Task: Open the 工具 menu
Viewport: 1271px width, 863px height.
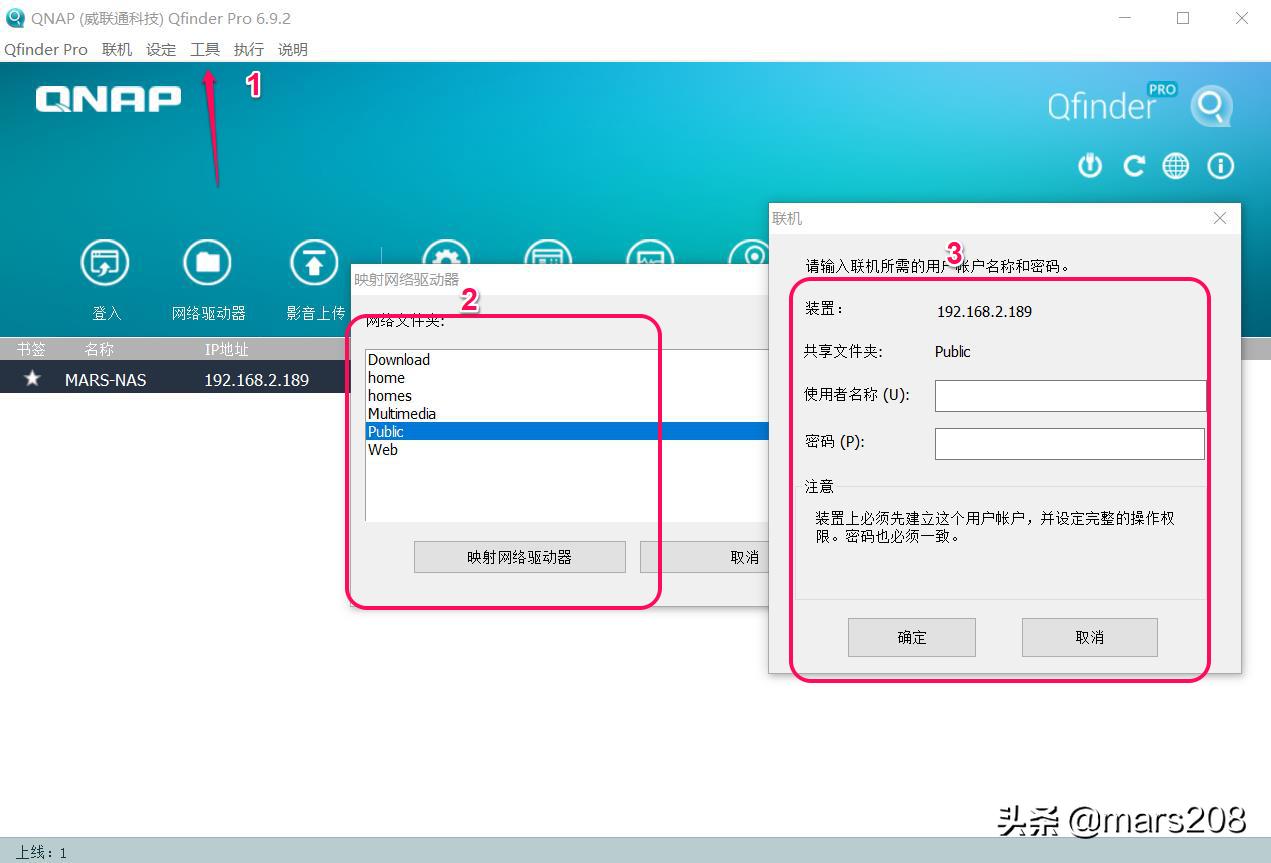Action: (204, 49)
